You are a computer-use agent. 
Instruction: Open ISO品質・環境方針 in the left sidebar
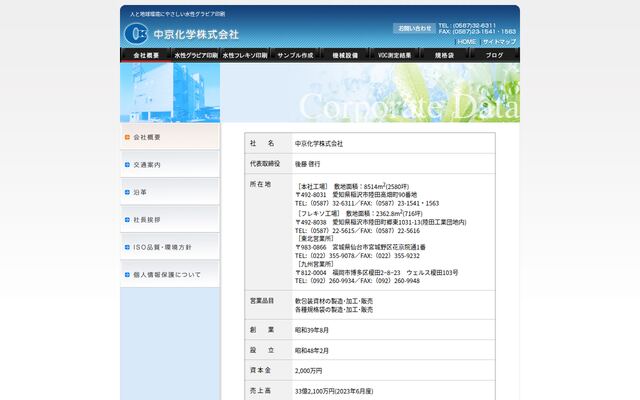point(170,247)
